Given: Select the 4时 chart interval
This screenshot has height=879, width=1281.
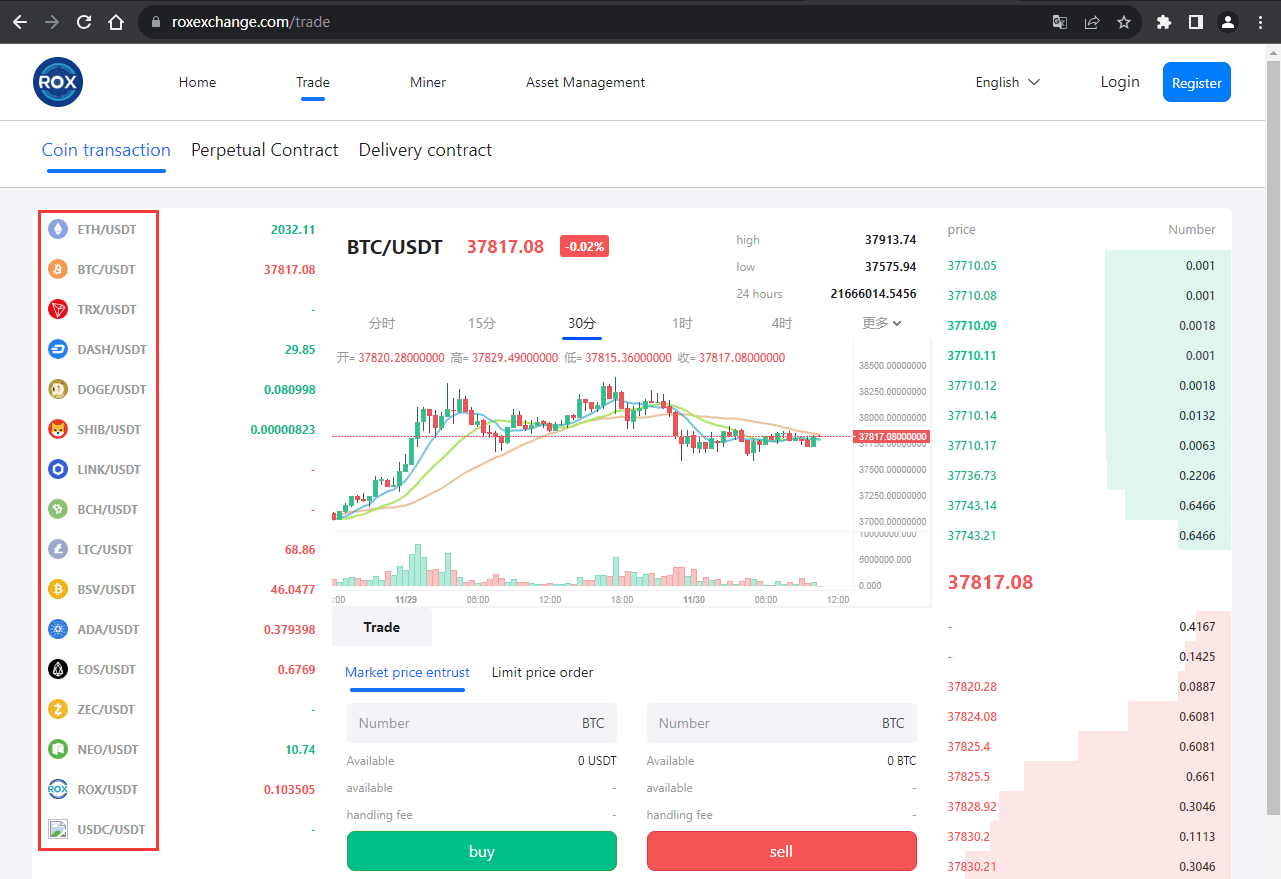Looking at the screenshot, I should [x=782, y=323].
